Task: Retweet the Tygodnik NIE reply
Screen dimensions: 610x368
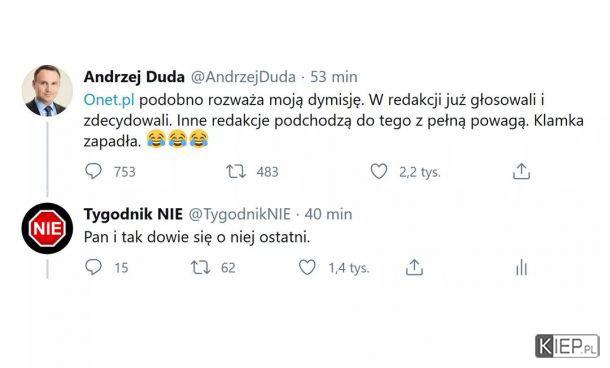Action: [x=200, y=268]
